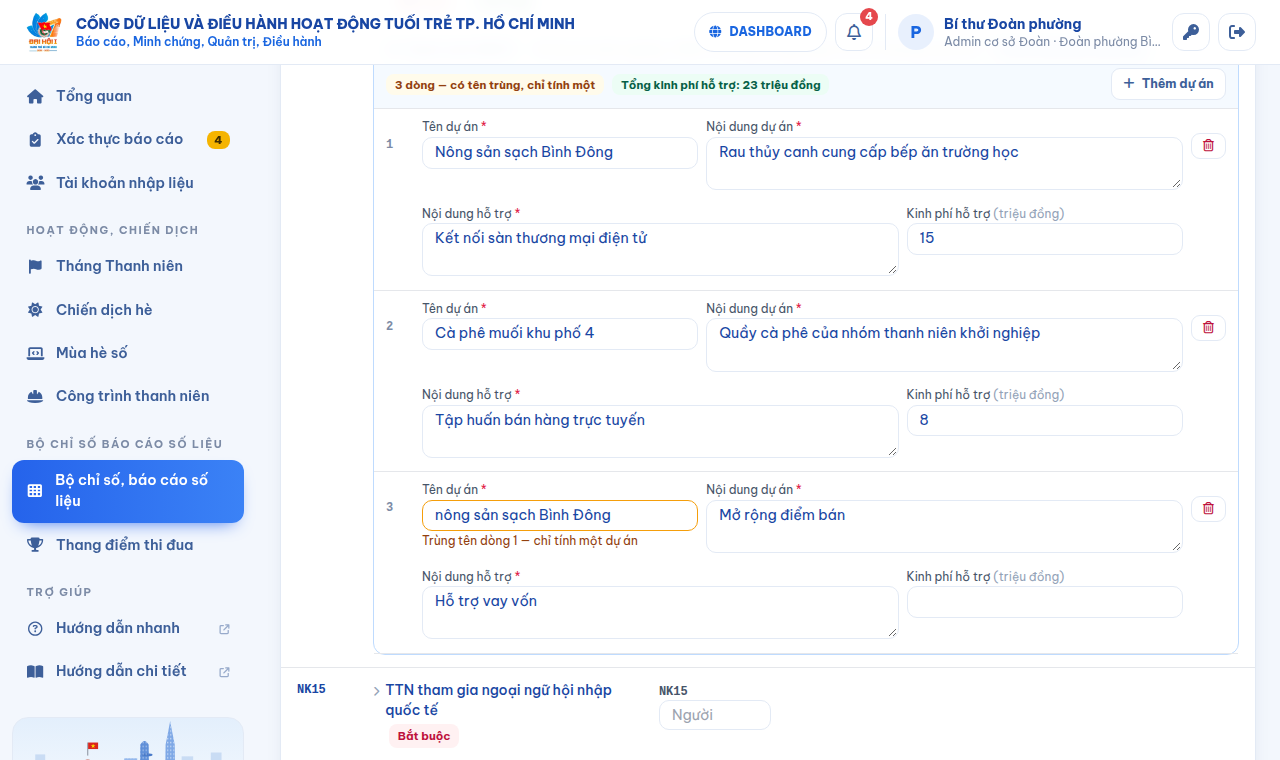Delete project row 'Nông sản sạch Bình Đông'
Screen dimensions: 1280x760
tap(1208, 146)
